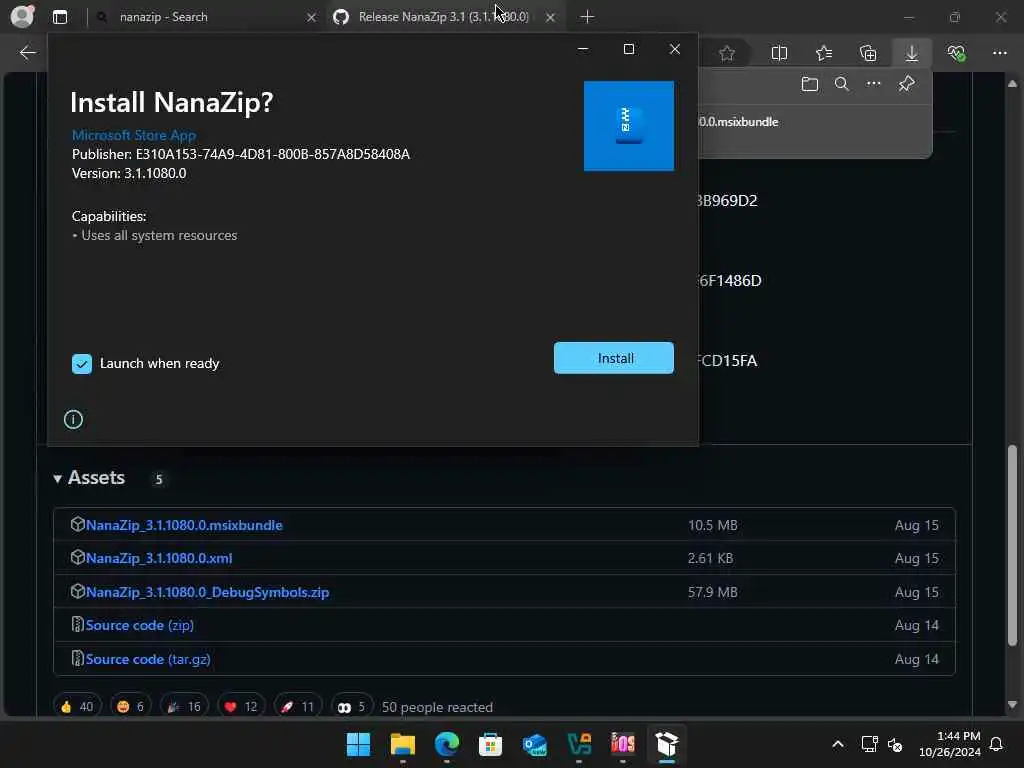Screen dimensions: 1024x768
Task: Open the taskbar clock and date
Action: [x=949, y=744]
